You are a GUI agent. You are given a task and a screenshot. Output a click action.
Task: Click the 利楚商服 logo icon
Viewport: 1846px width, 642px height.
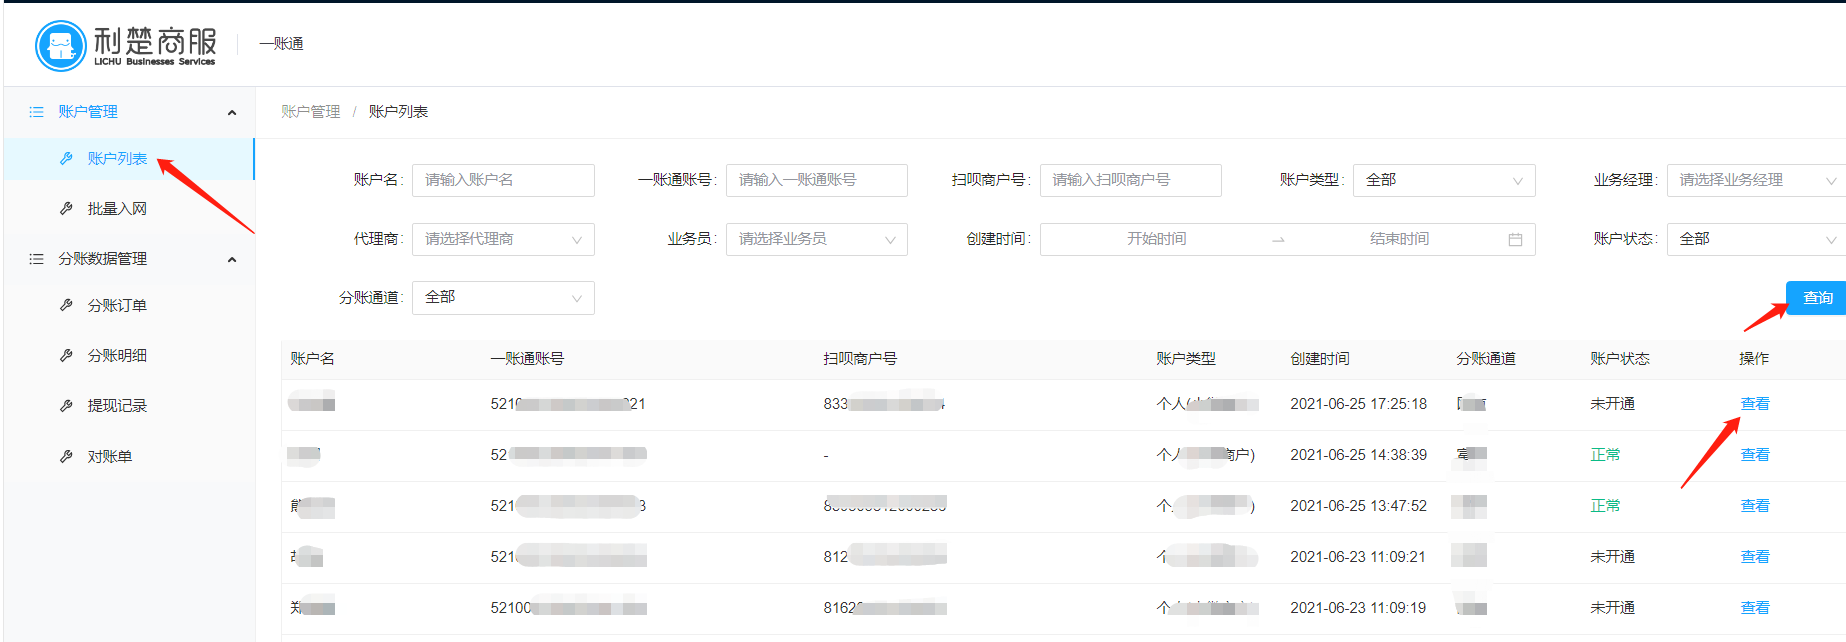coord(61,45)
